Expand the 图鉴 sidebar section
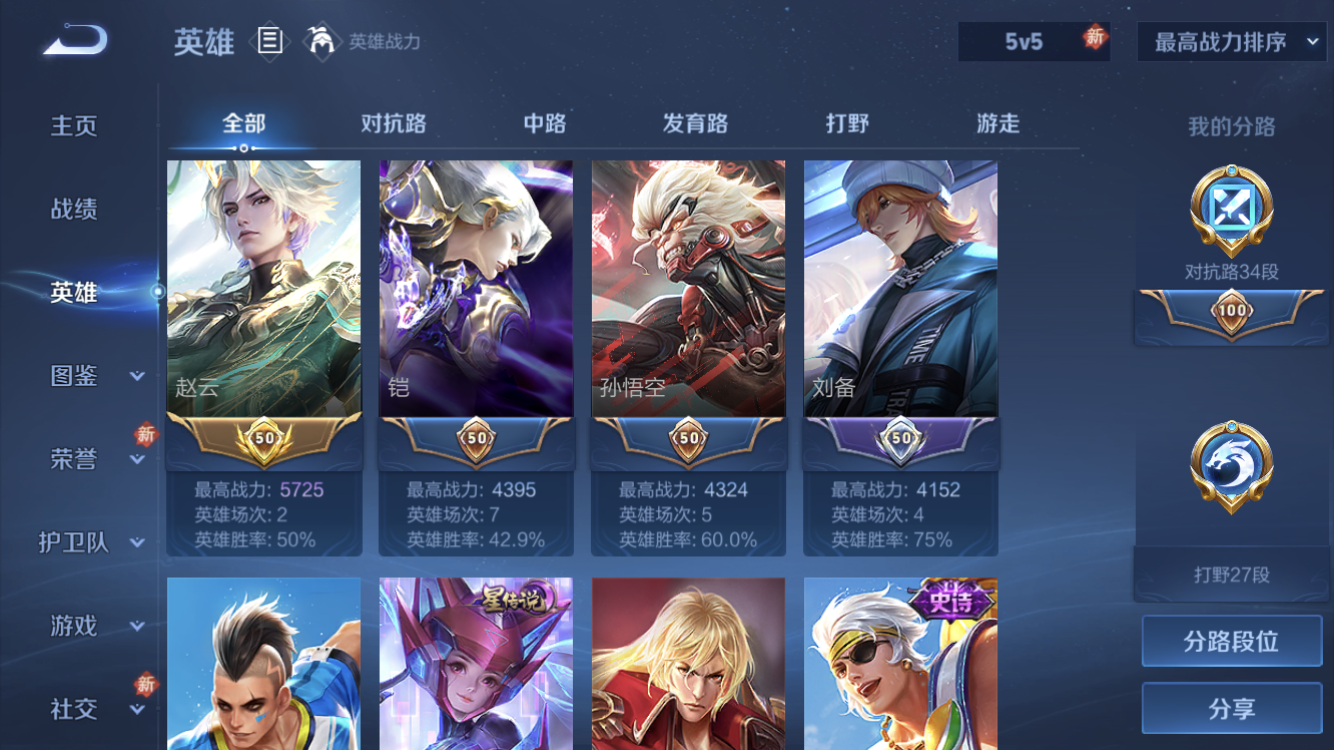The image size is (1334, 750). click(137, 377)
